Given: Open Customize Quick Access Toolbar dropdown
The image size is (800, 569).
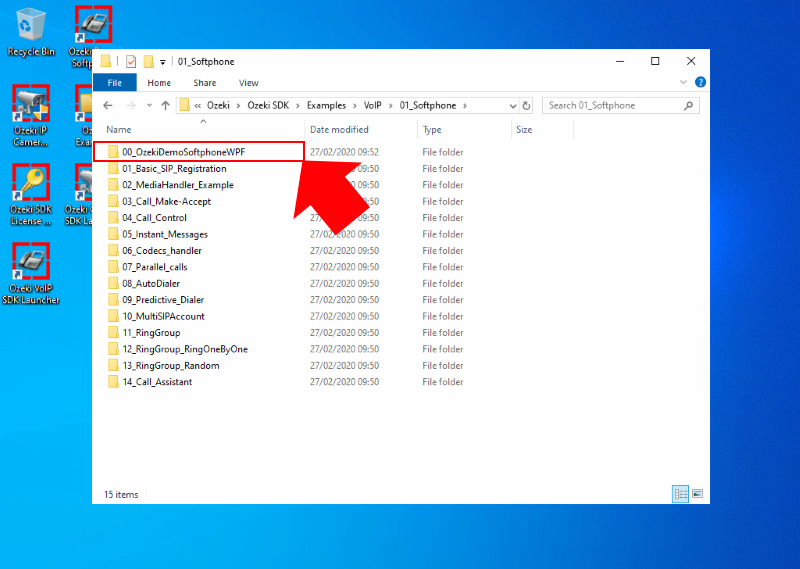Looking at the screenshot, I should click(163, 62).
